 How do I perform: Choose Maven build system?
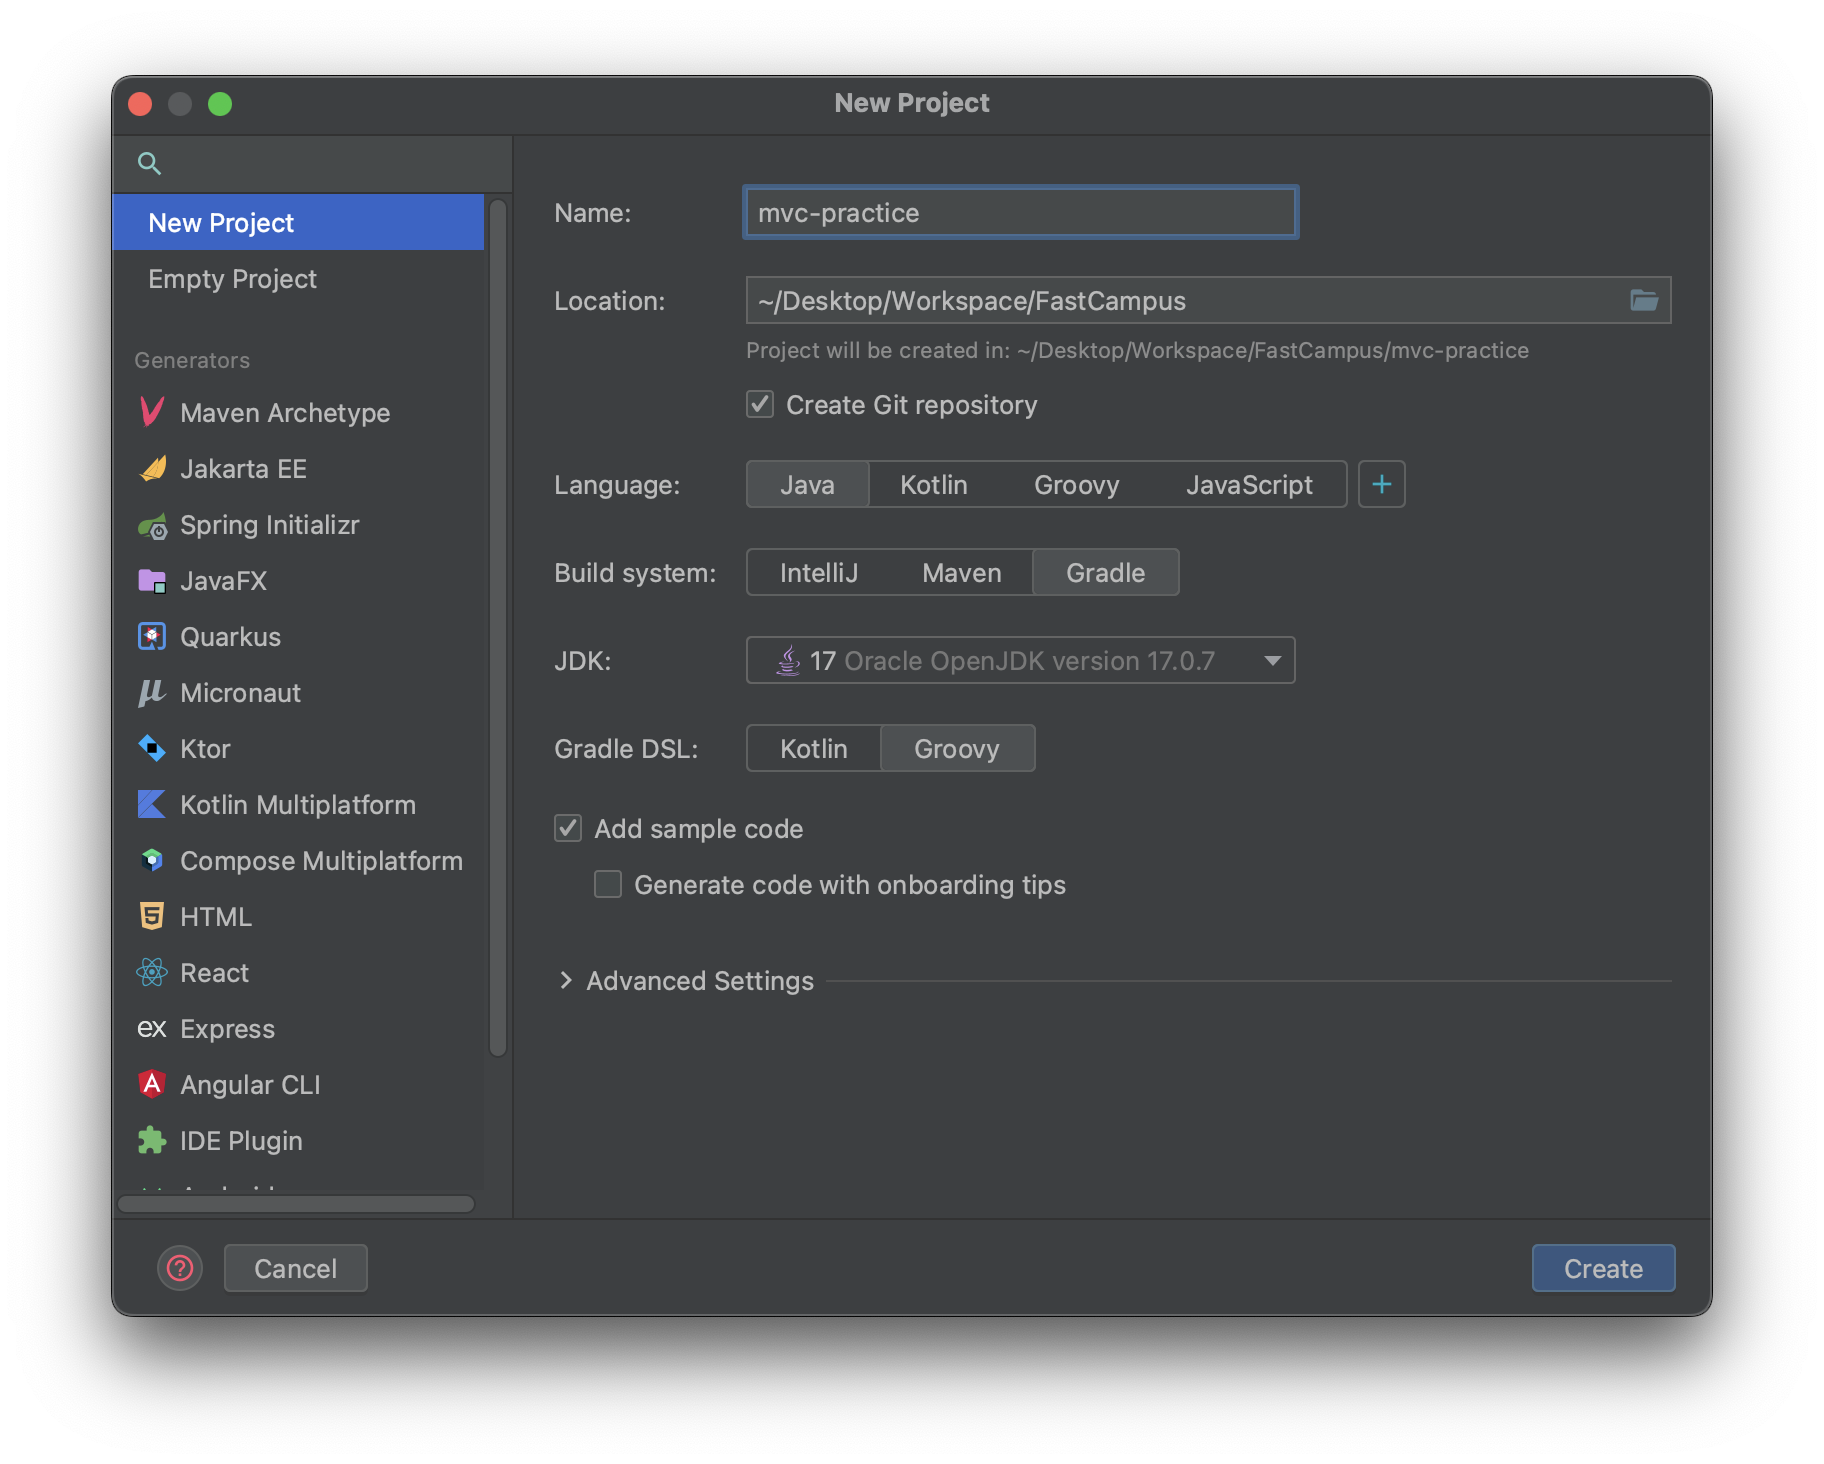pyautogui.click(x=962, y=572)
